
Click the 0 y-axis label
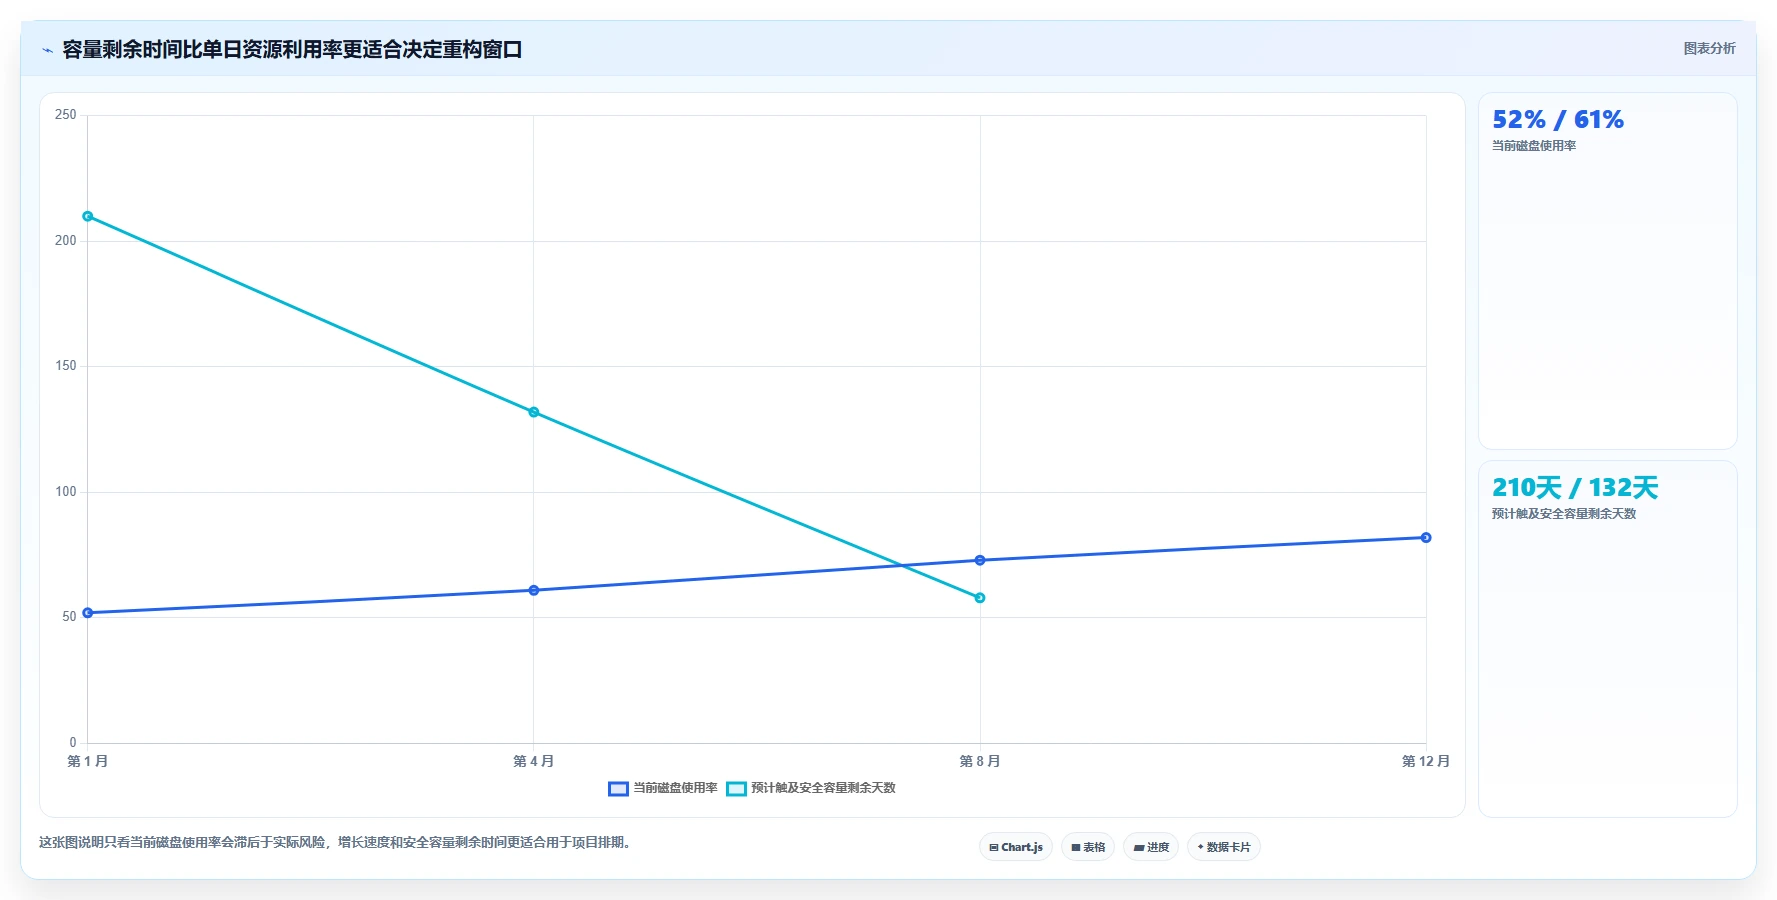point(73,743)
